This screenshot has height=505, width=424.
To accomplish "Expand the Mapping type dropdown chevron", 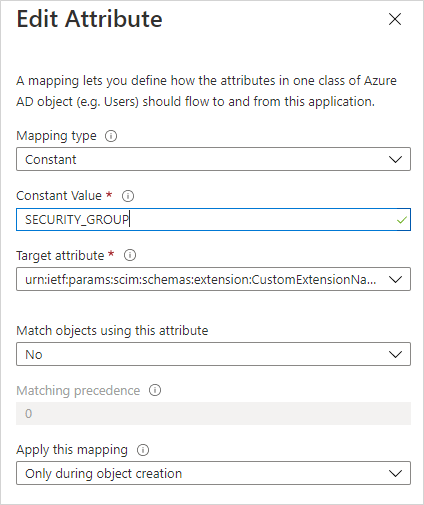I will [395, 160].
